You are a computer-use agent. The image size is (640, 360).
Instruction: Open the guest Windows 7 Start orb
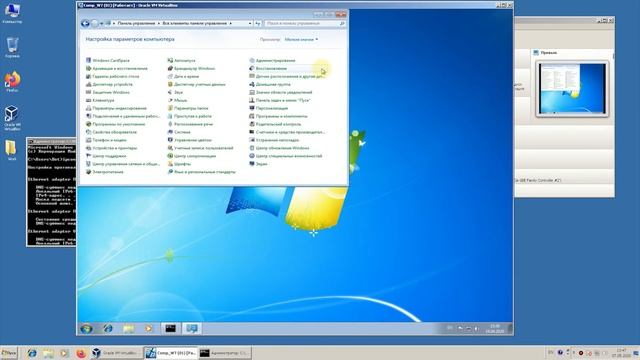[x=86, y=329]
